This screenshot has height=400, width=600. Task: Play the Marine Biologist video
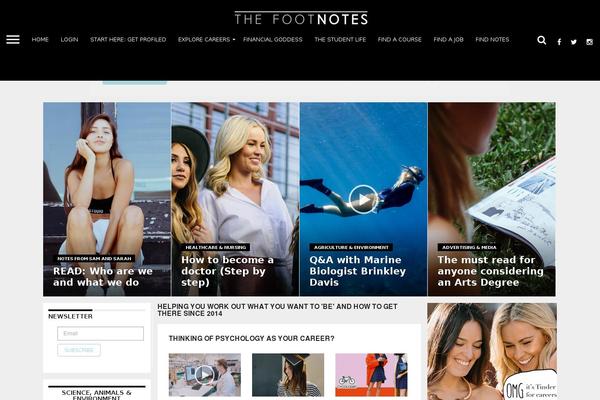(363, 199)
